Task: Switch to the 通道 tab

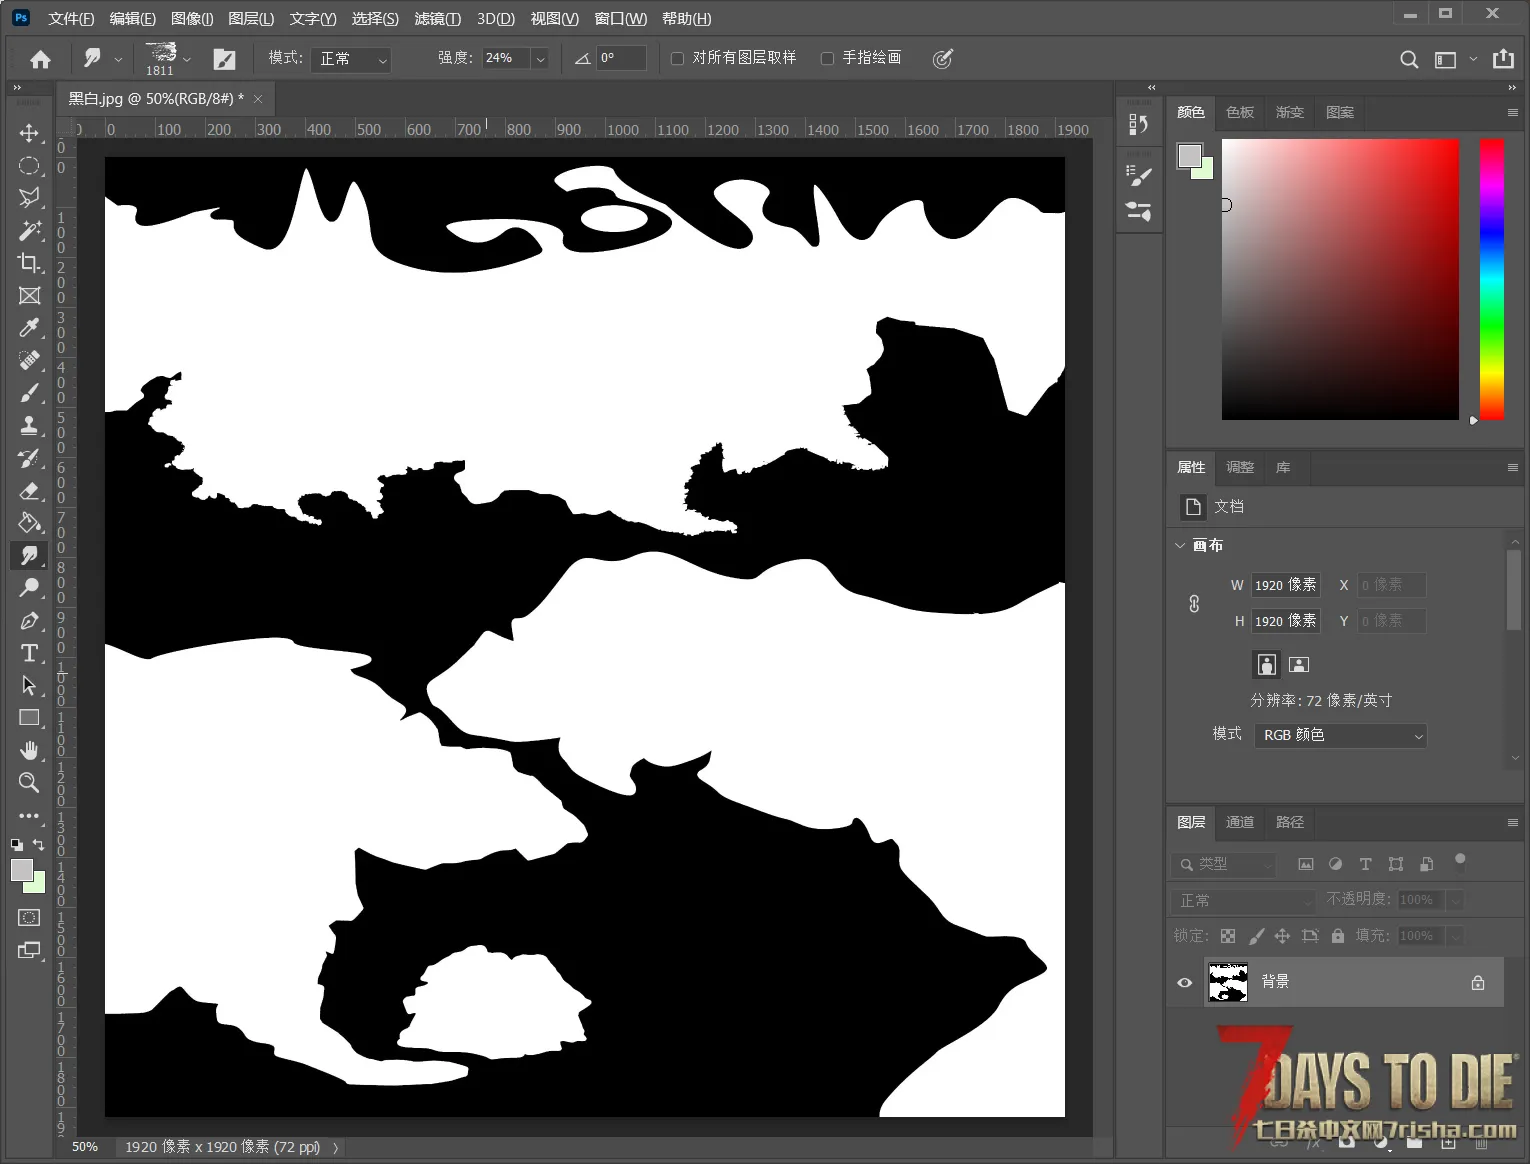Action: pyautogui.click(x=1240, y=822)
